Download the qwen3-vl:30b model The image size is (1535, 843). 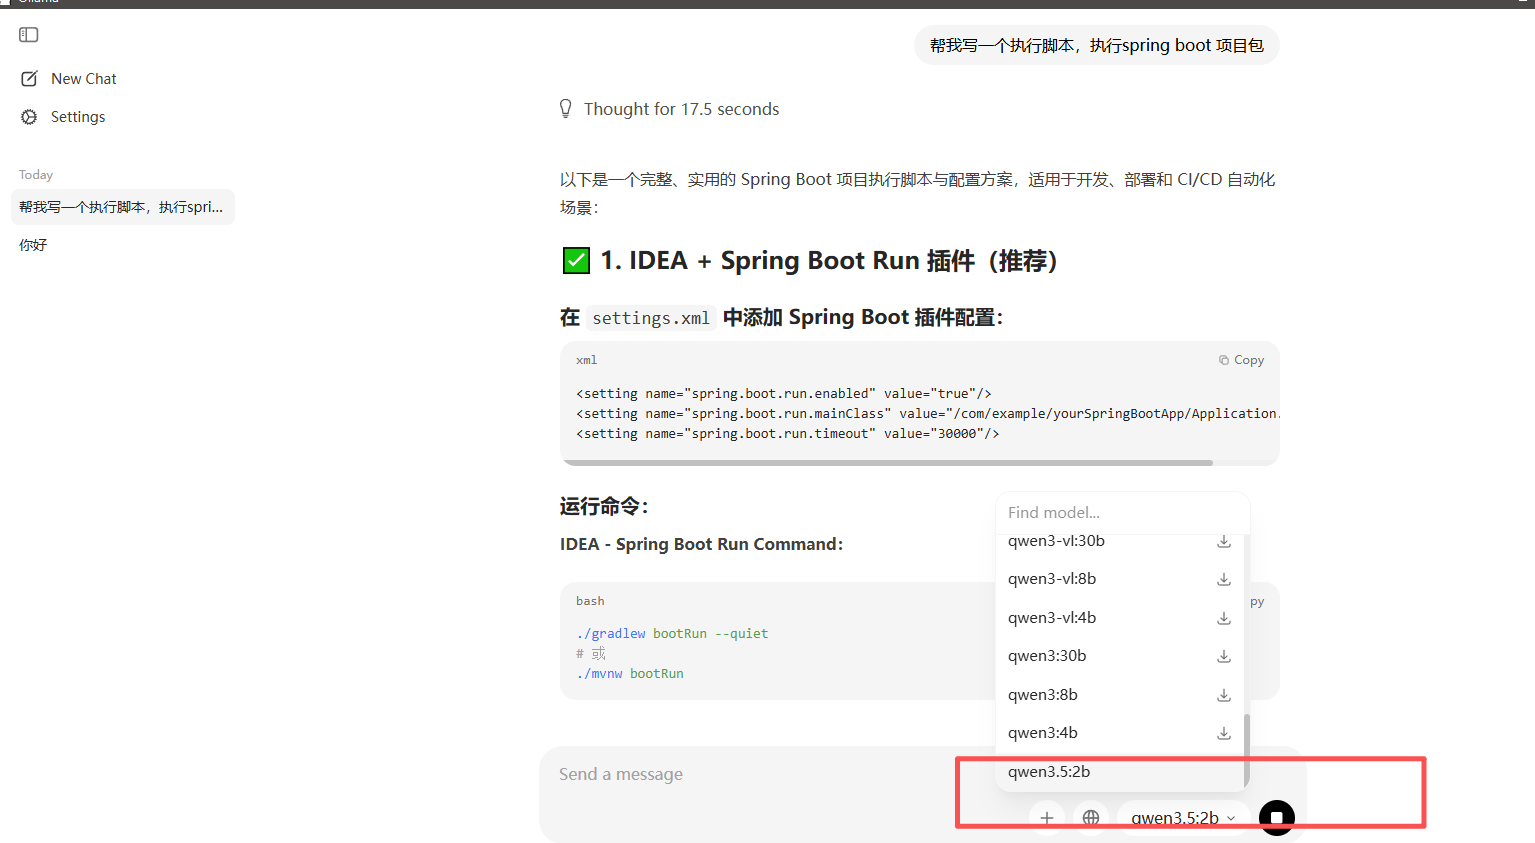click(x=1224, y=541)
